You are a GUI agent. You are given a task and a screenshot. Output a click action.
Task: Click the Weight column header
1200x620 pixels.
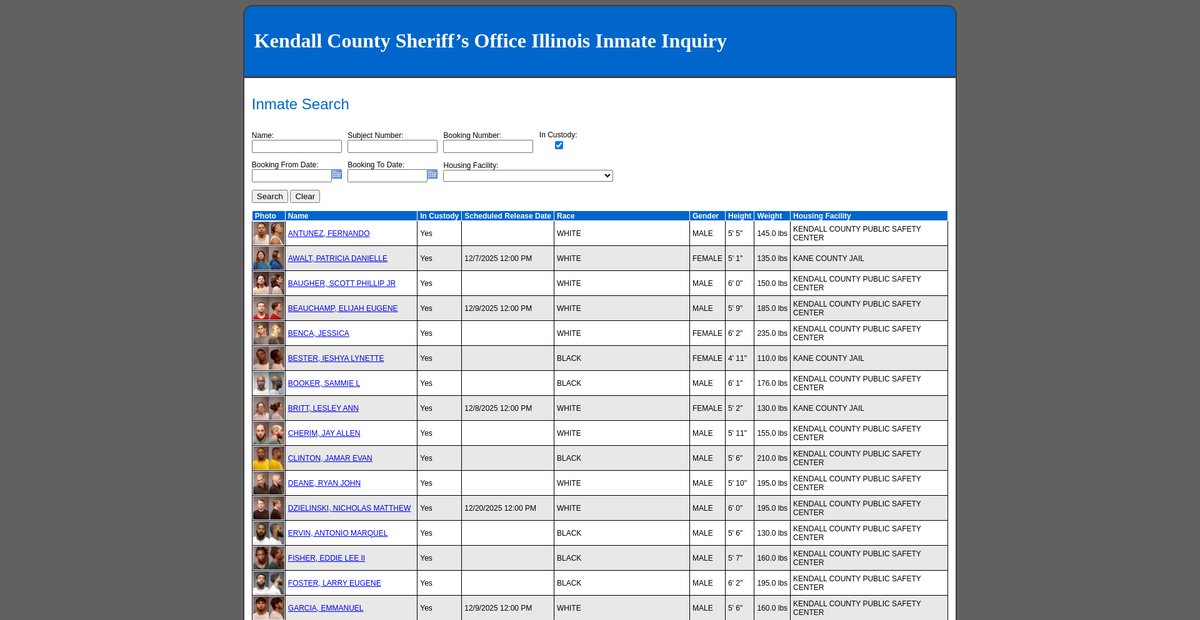[x=770, y=216]
